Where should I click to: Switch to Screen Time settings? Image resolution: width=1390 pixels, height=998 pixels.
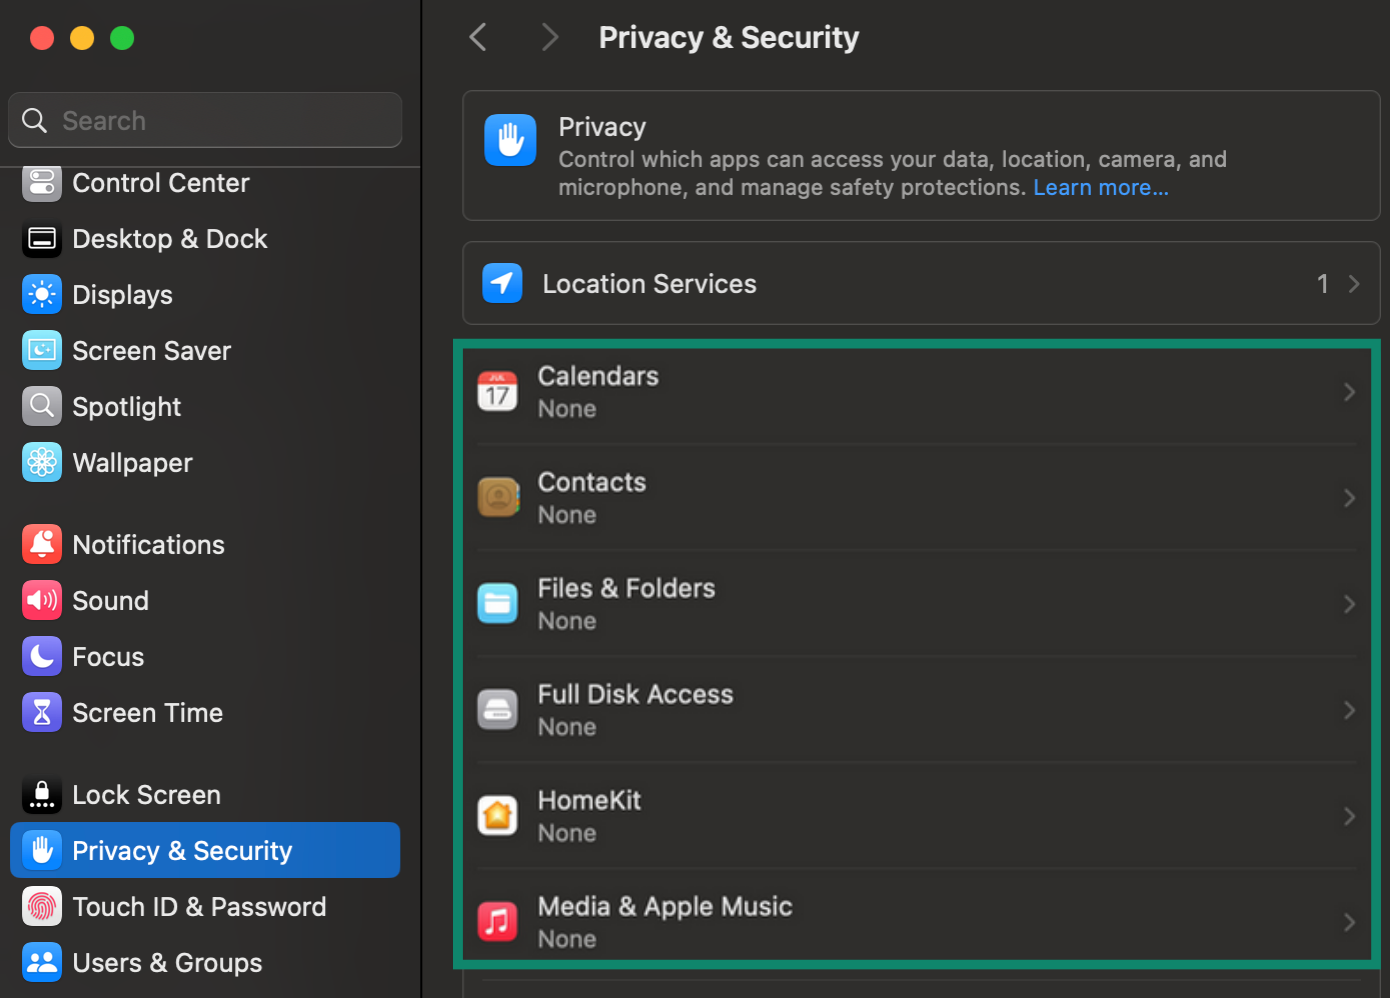point(147,712)
